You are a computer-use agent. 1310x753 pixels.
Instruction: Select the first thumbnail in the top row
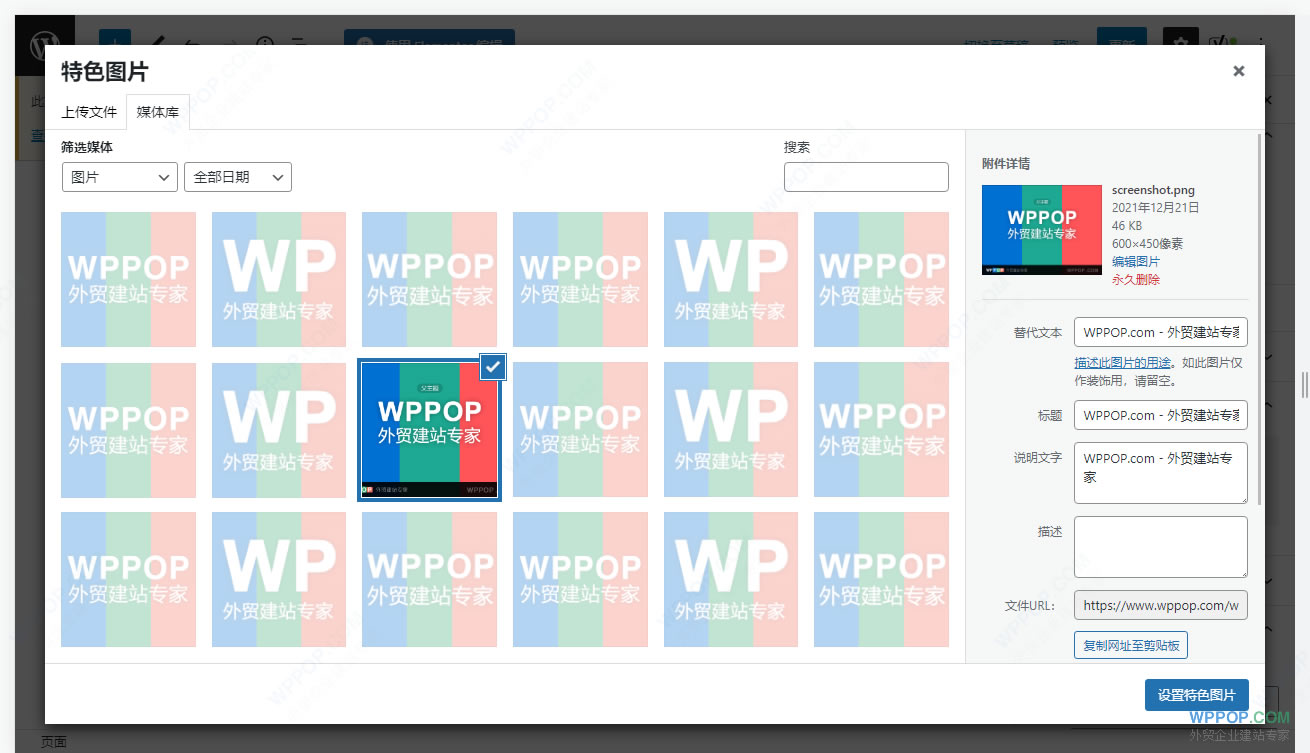[x=128, y=279]
